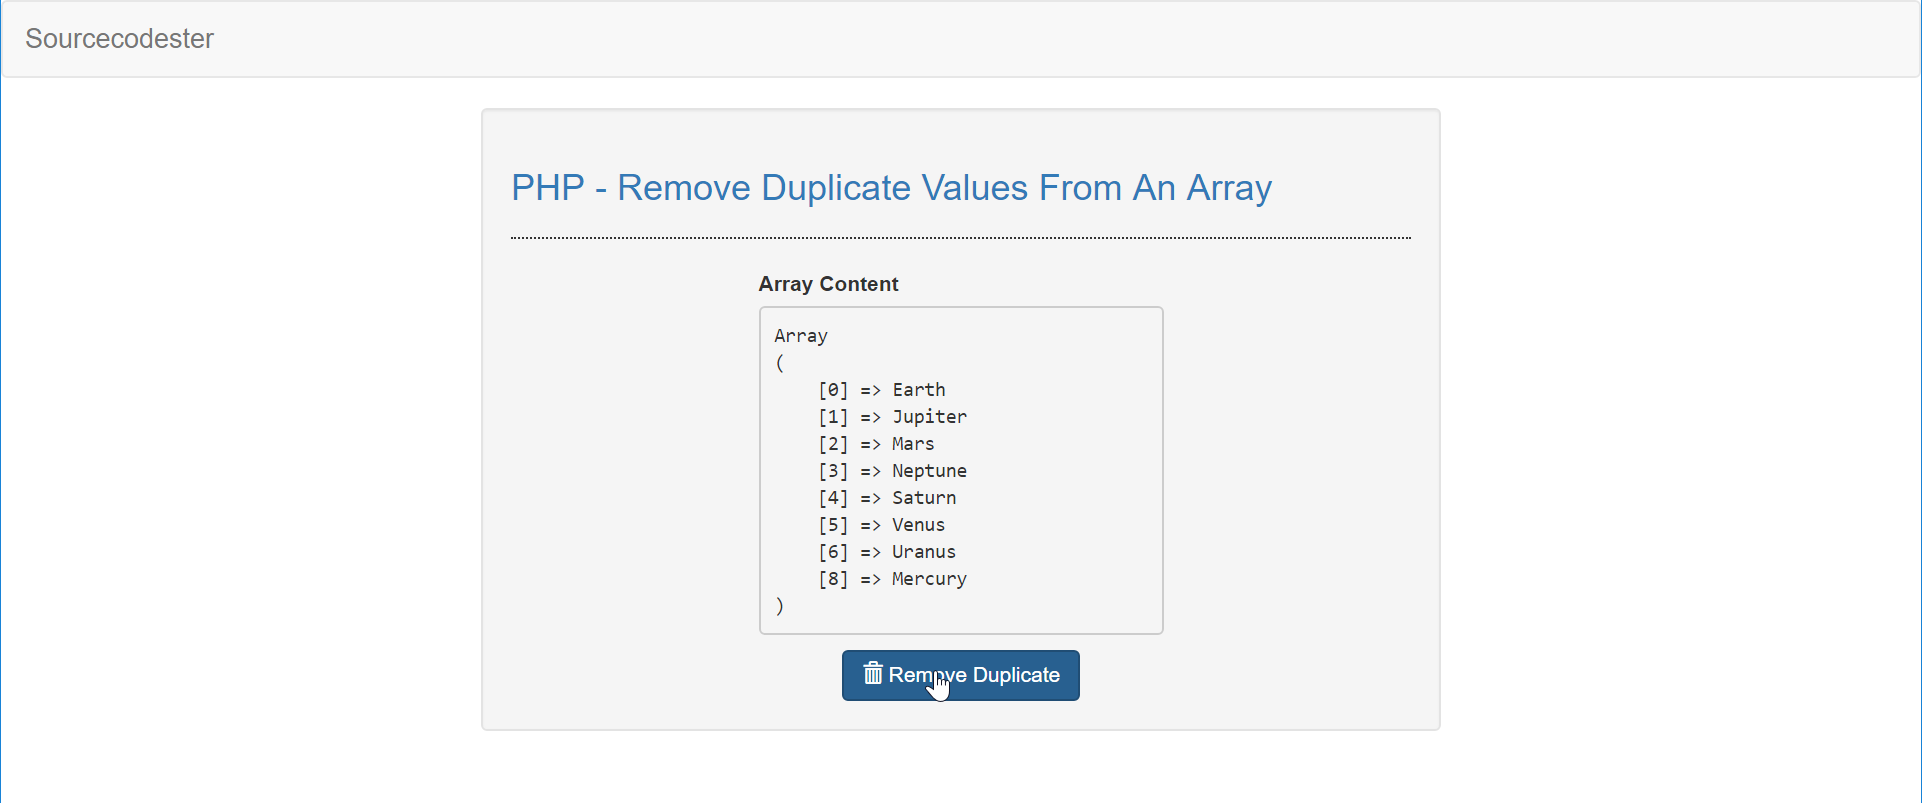Click the Array Content label
This screenshot has width=1922, height=803.
tap(828, 284)
